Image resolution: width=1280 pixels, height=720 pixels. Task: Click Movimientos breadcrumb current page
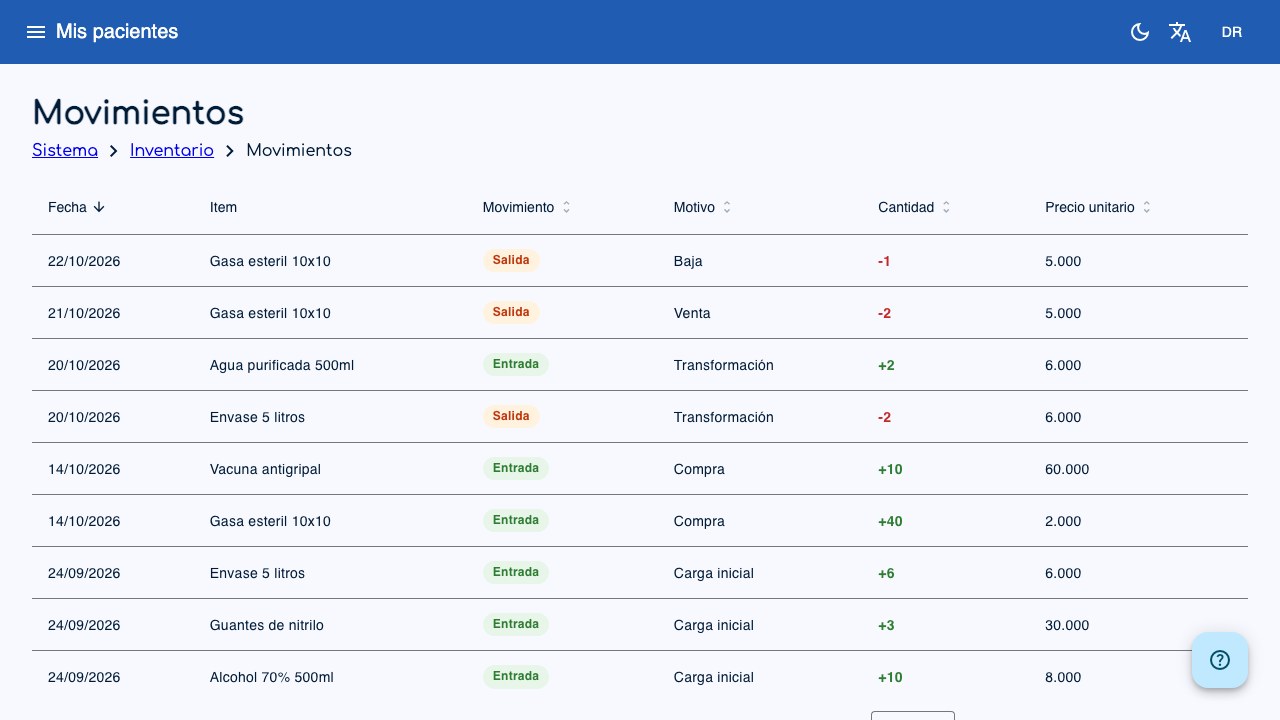[x=299, y=150]
